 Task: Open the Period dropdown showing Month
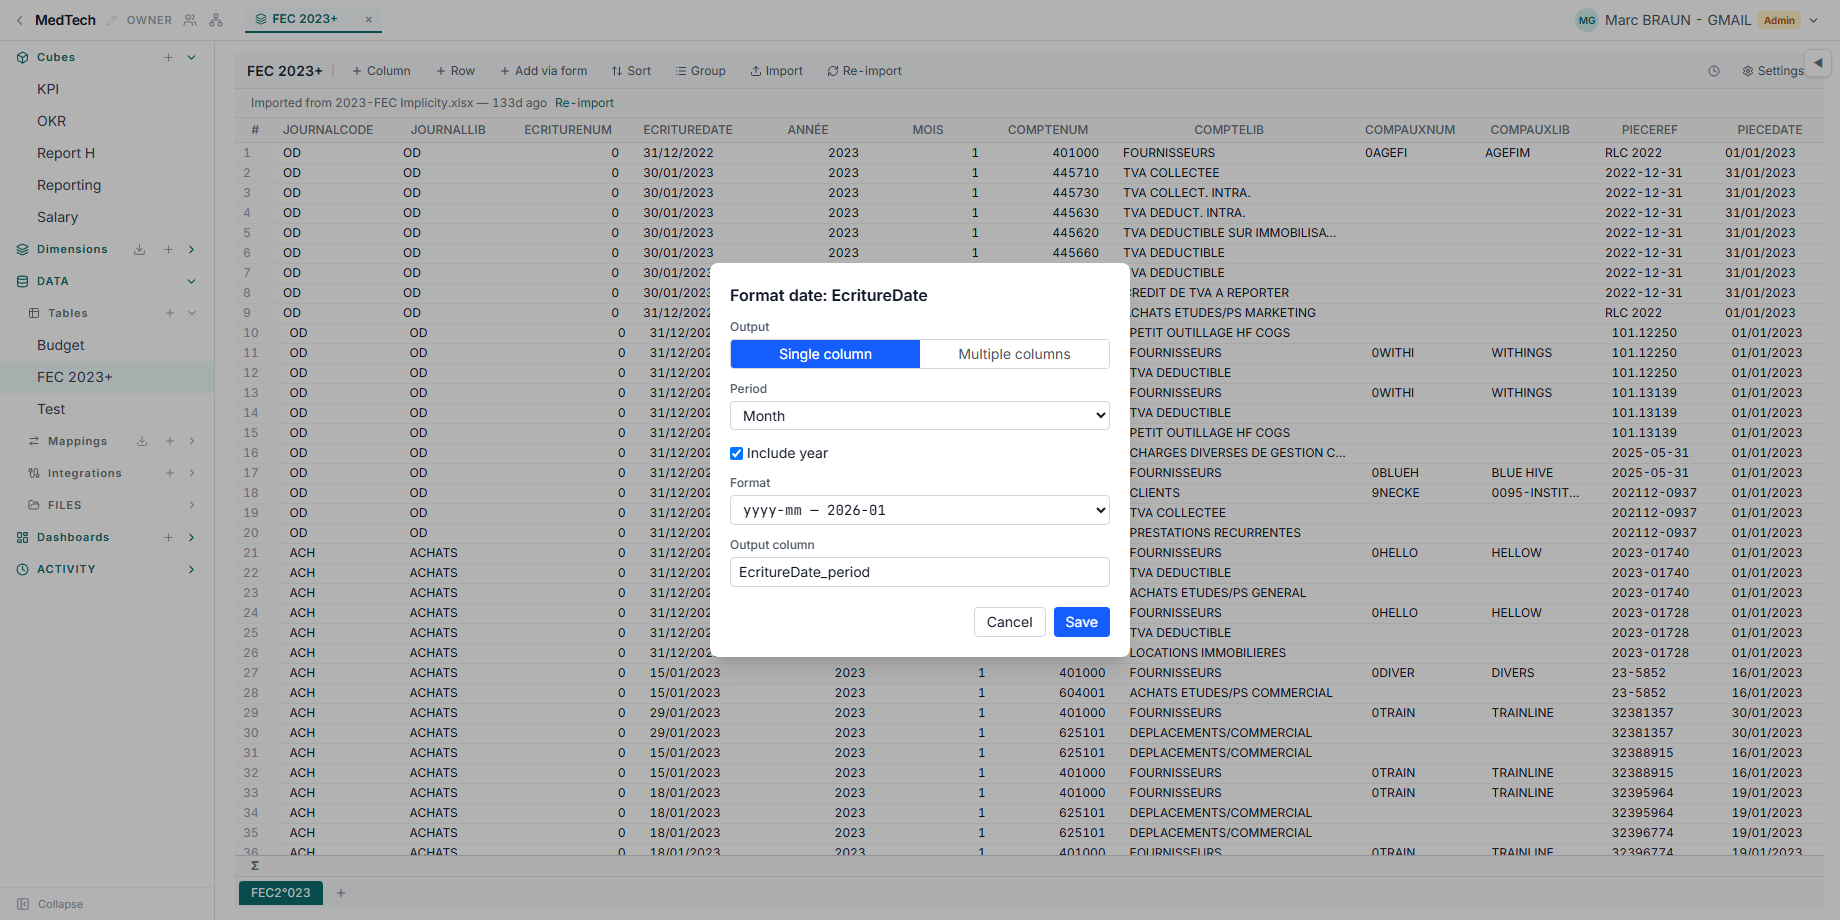[920, 416]
